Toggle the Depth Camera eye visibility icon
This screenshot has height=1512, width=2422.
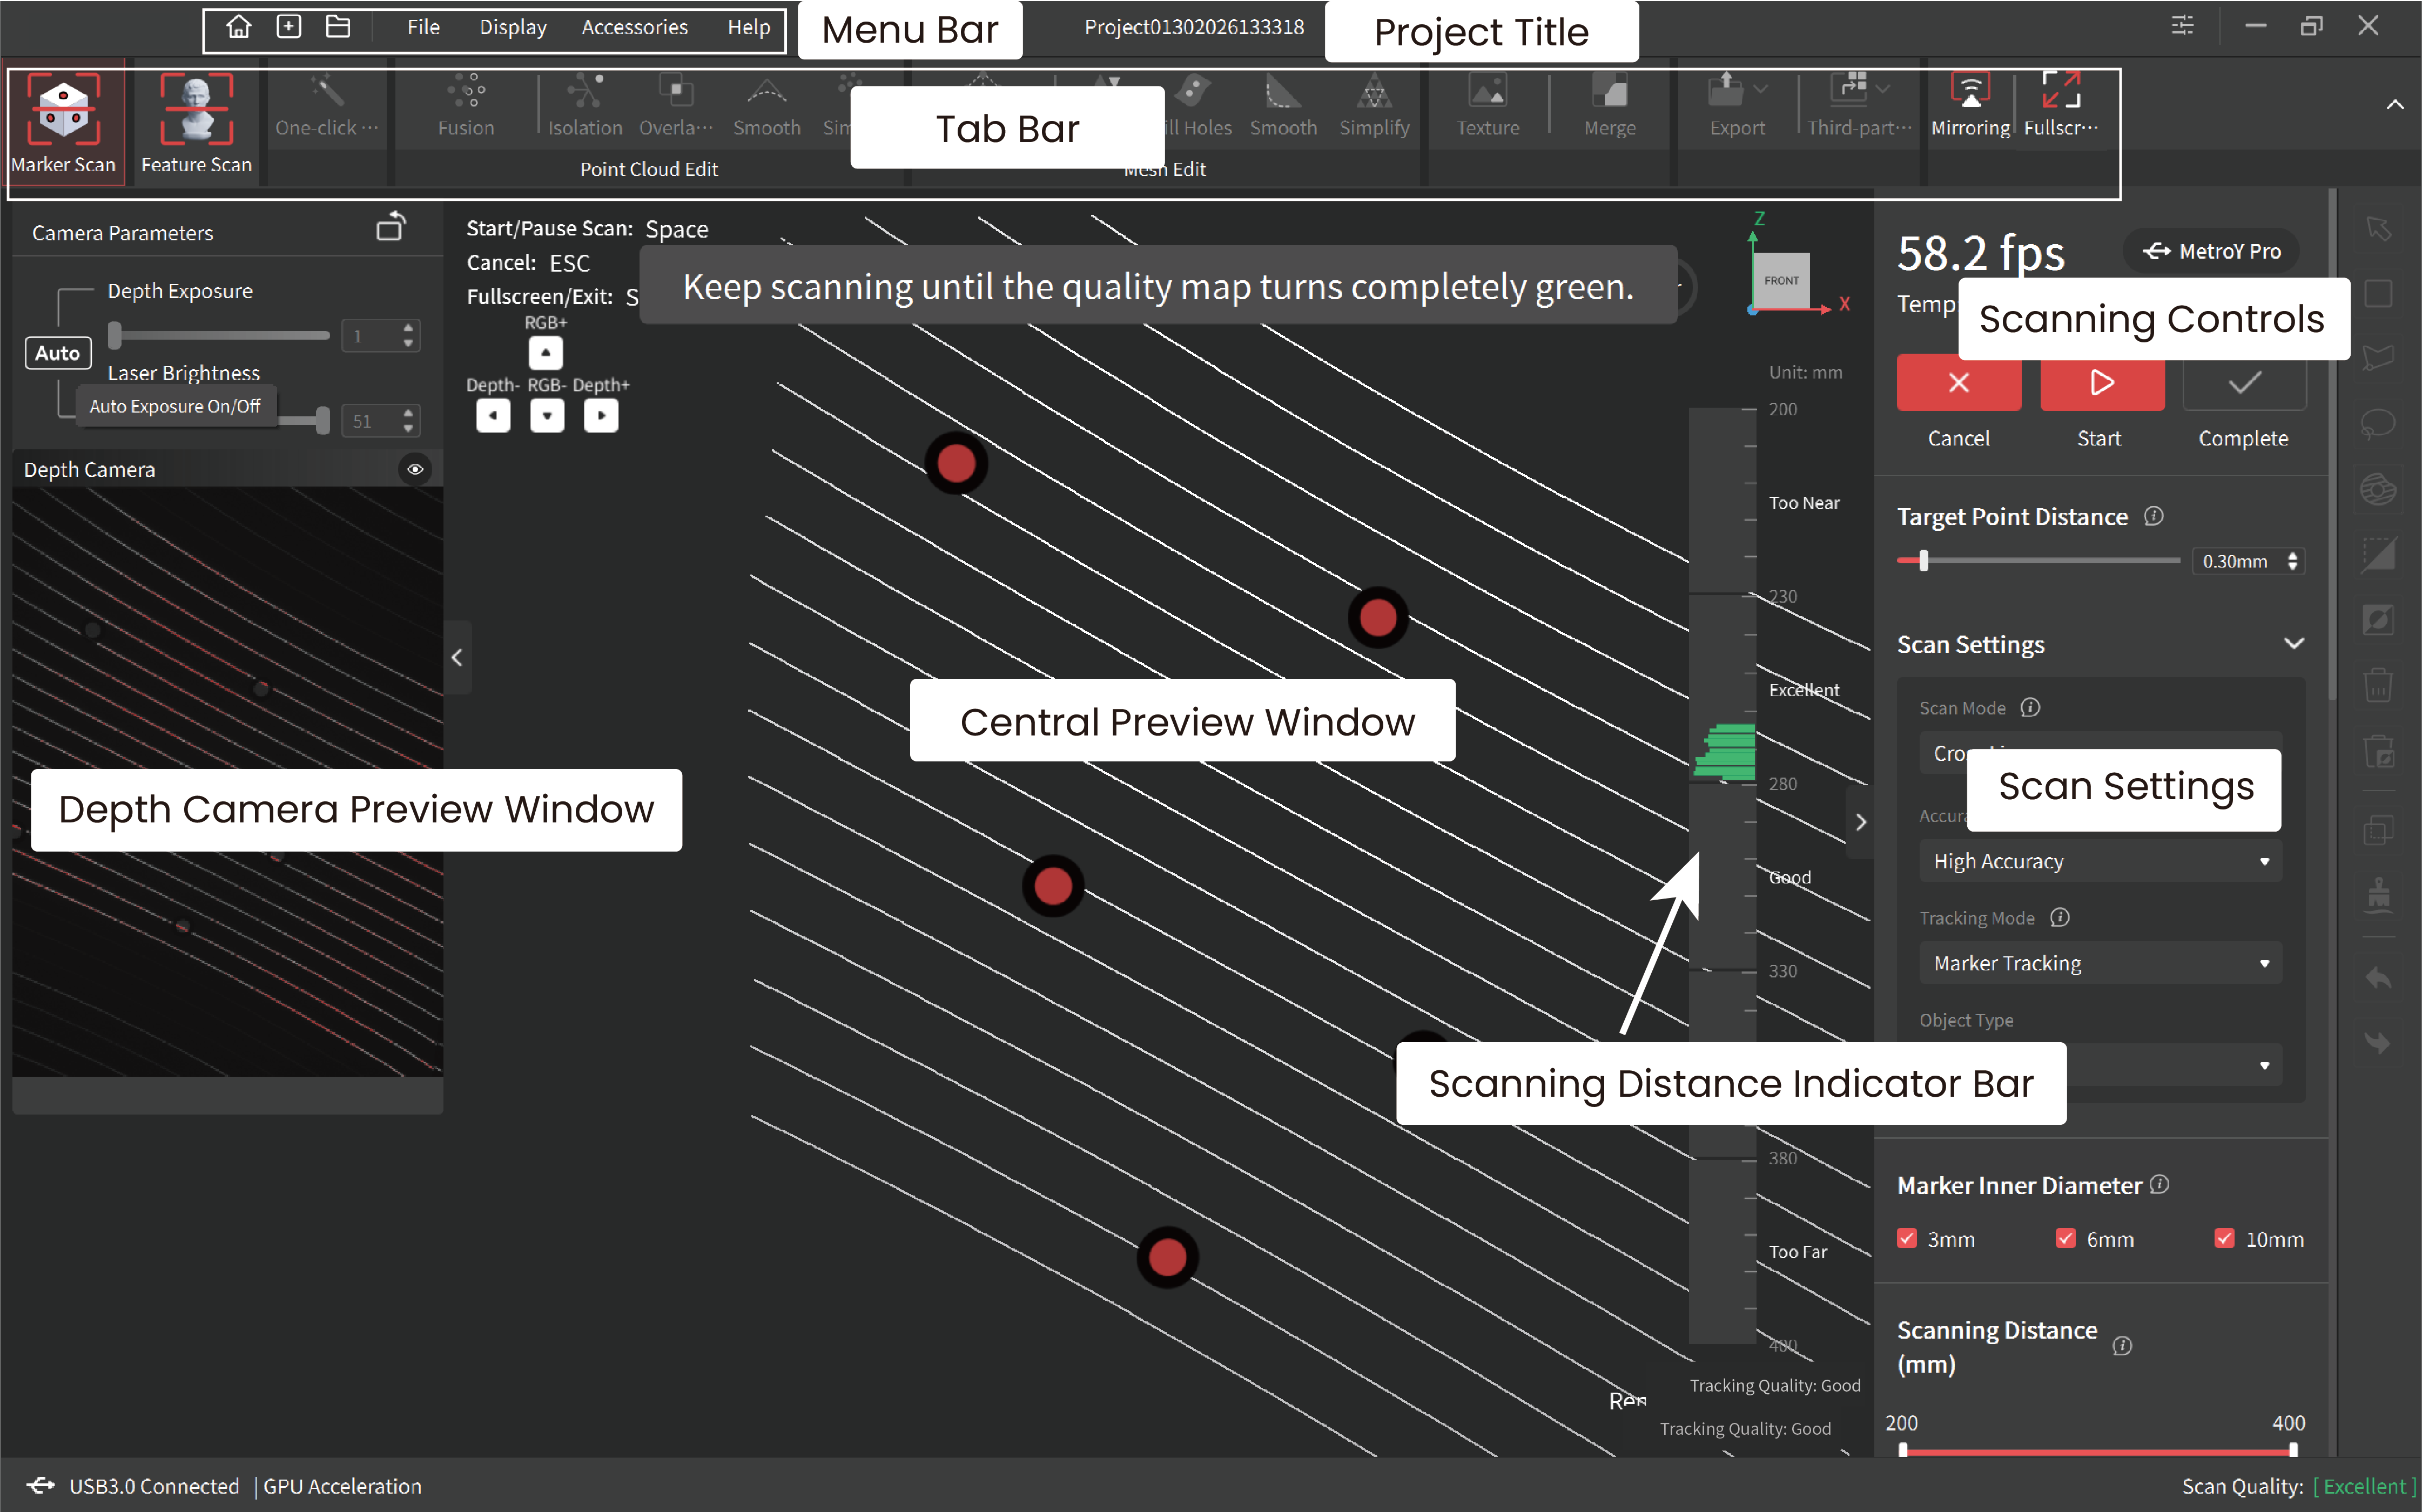[415, 469]
